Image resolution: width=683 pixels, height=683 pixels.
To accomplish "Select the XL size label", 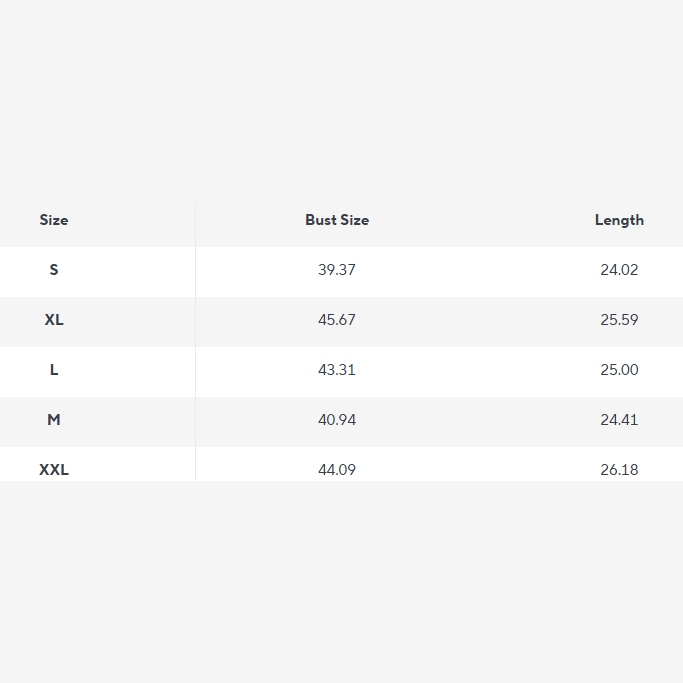I will (54, 320).
